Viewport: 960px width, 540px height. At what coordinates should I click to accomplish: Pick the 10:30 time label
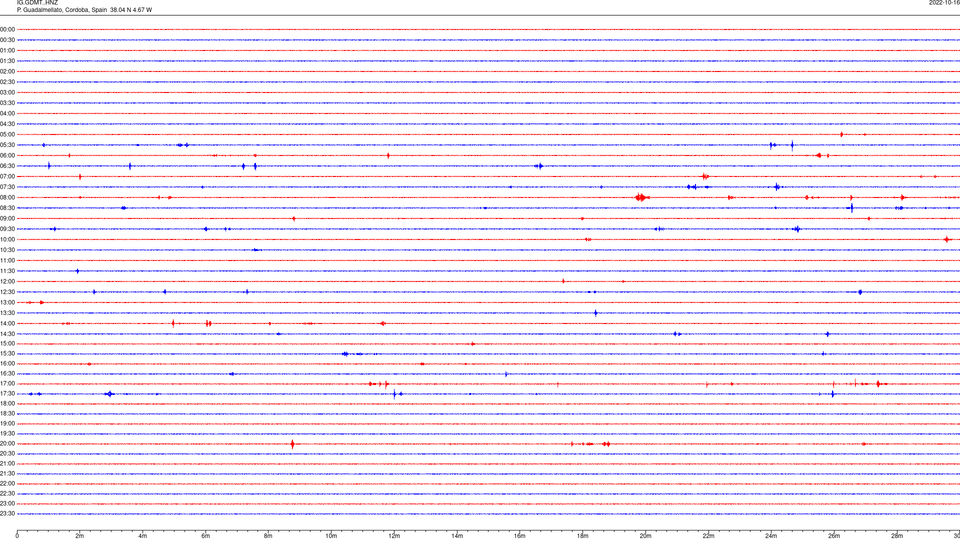point(7,250)
